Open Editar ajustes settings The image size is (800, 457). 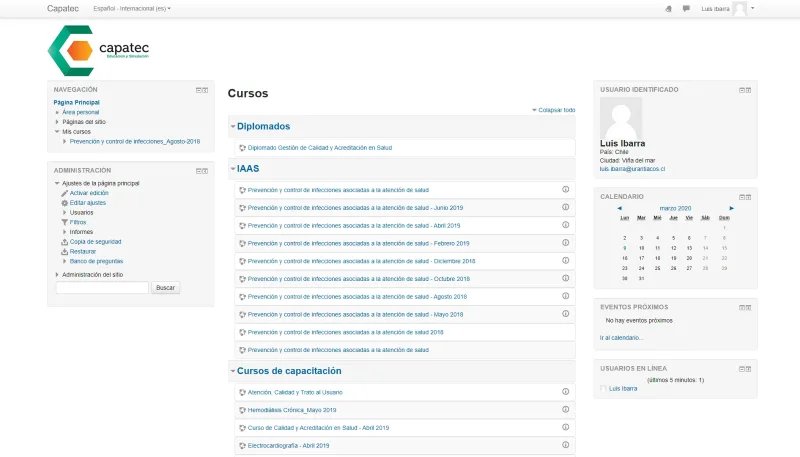click(88, 203)
